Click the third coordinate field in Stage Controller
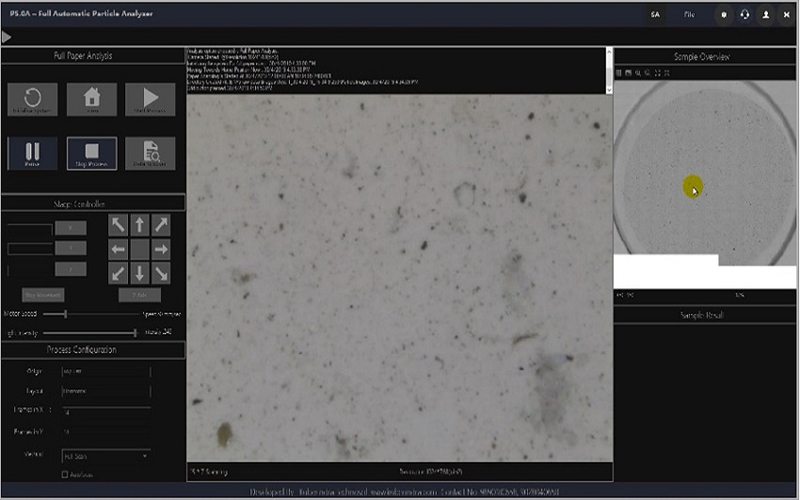The width and height of the screenshot is (800, 500). (30, 270)
